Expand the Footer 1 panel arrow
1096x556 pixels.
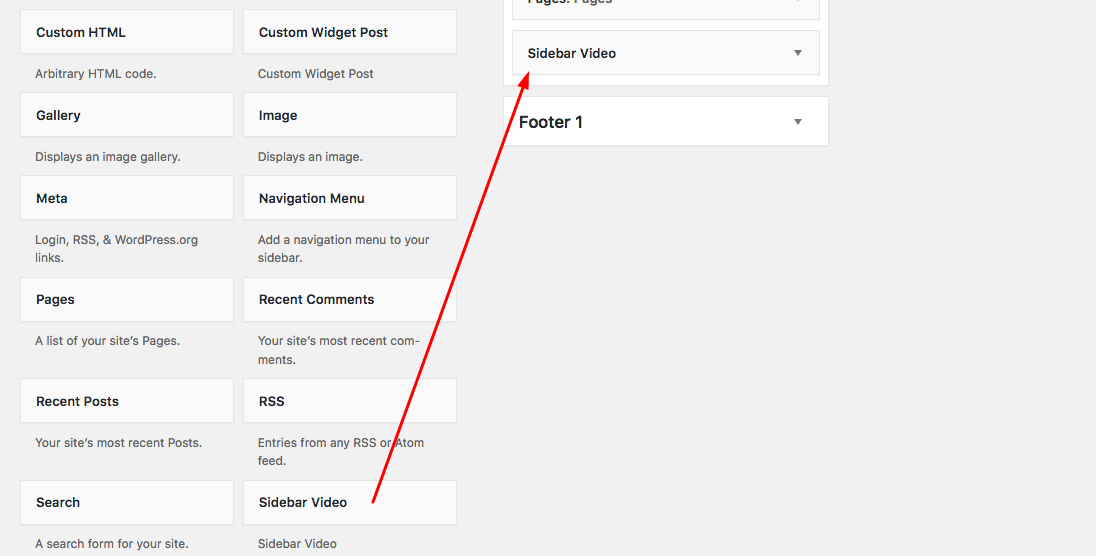pos(797,122)
